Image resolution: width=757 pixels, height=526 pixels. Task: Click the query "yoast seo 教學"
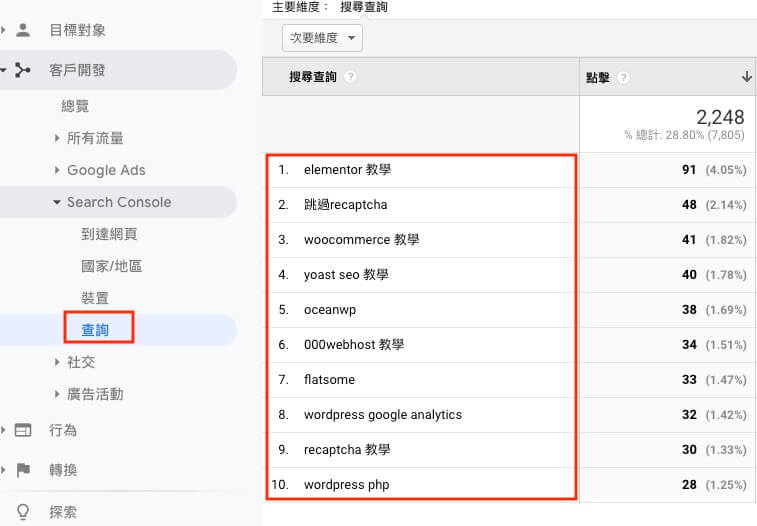[346, 275]
